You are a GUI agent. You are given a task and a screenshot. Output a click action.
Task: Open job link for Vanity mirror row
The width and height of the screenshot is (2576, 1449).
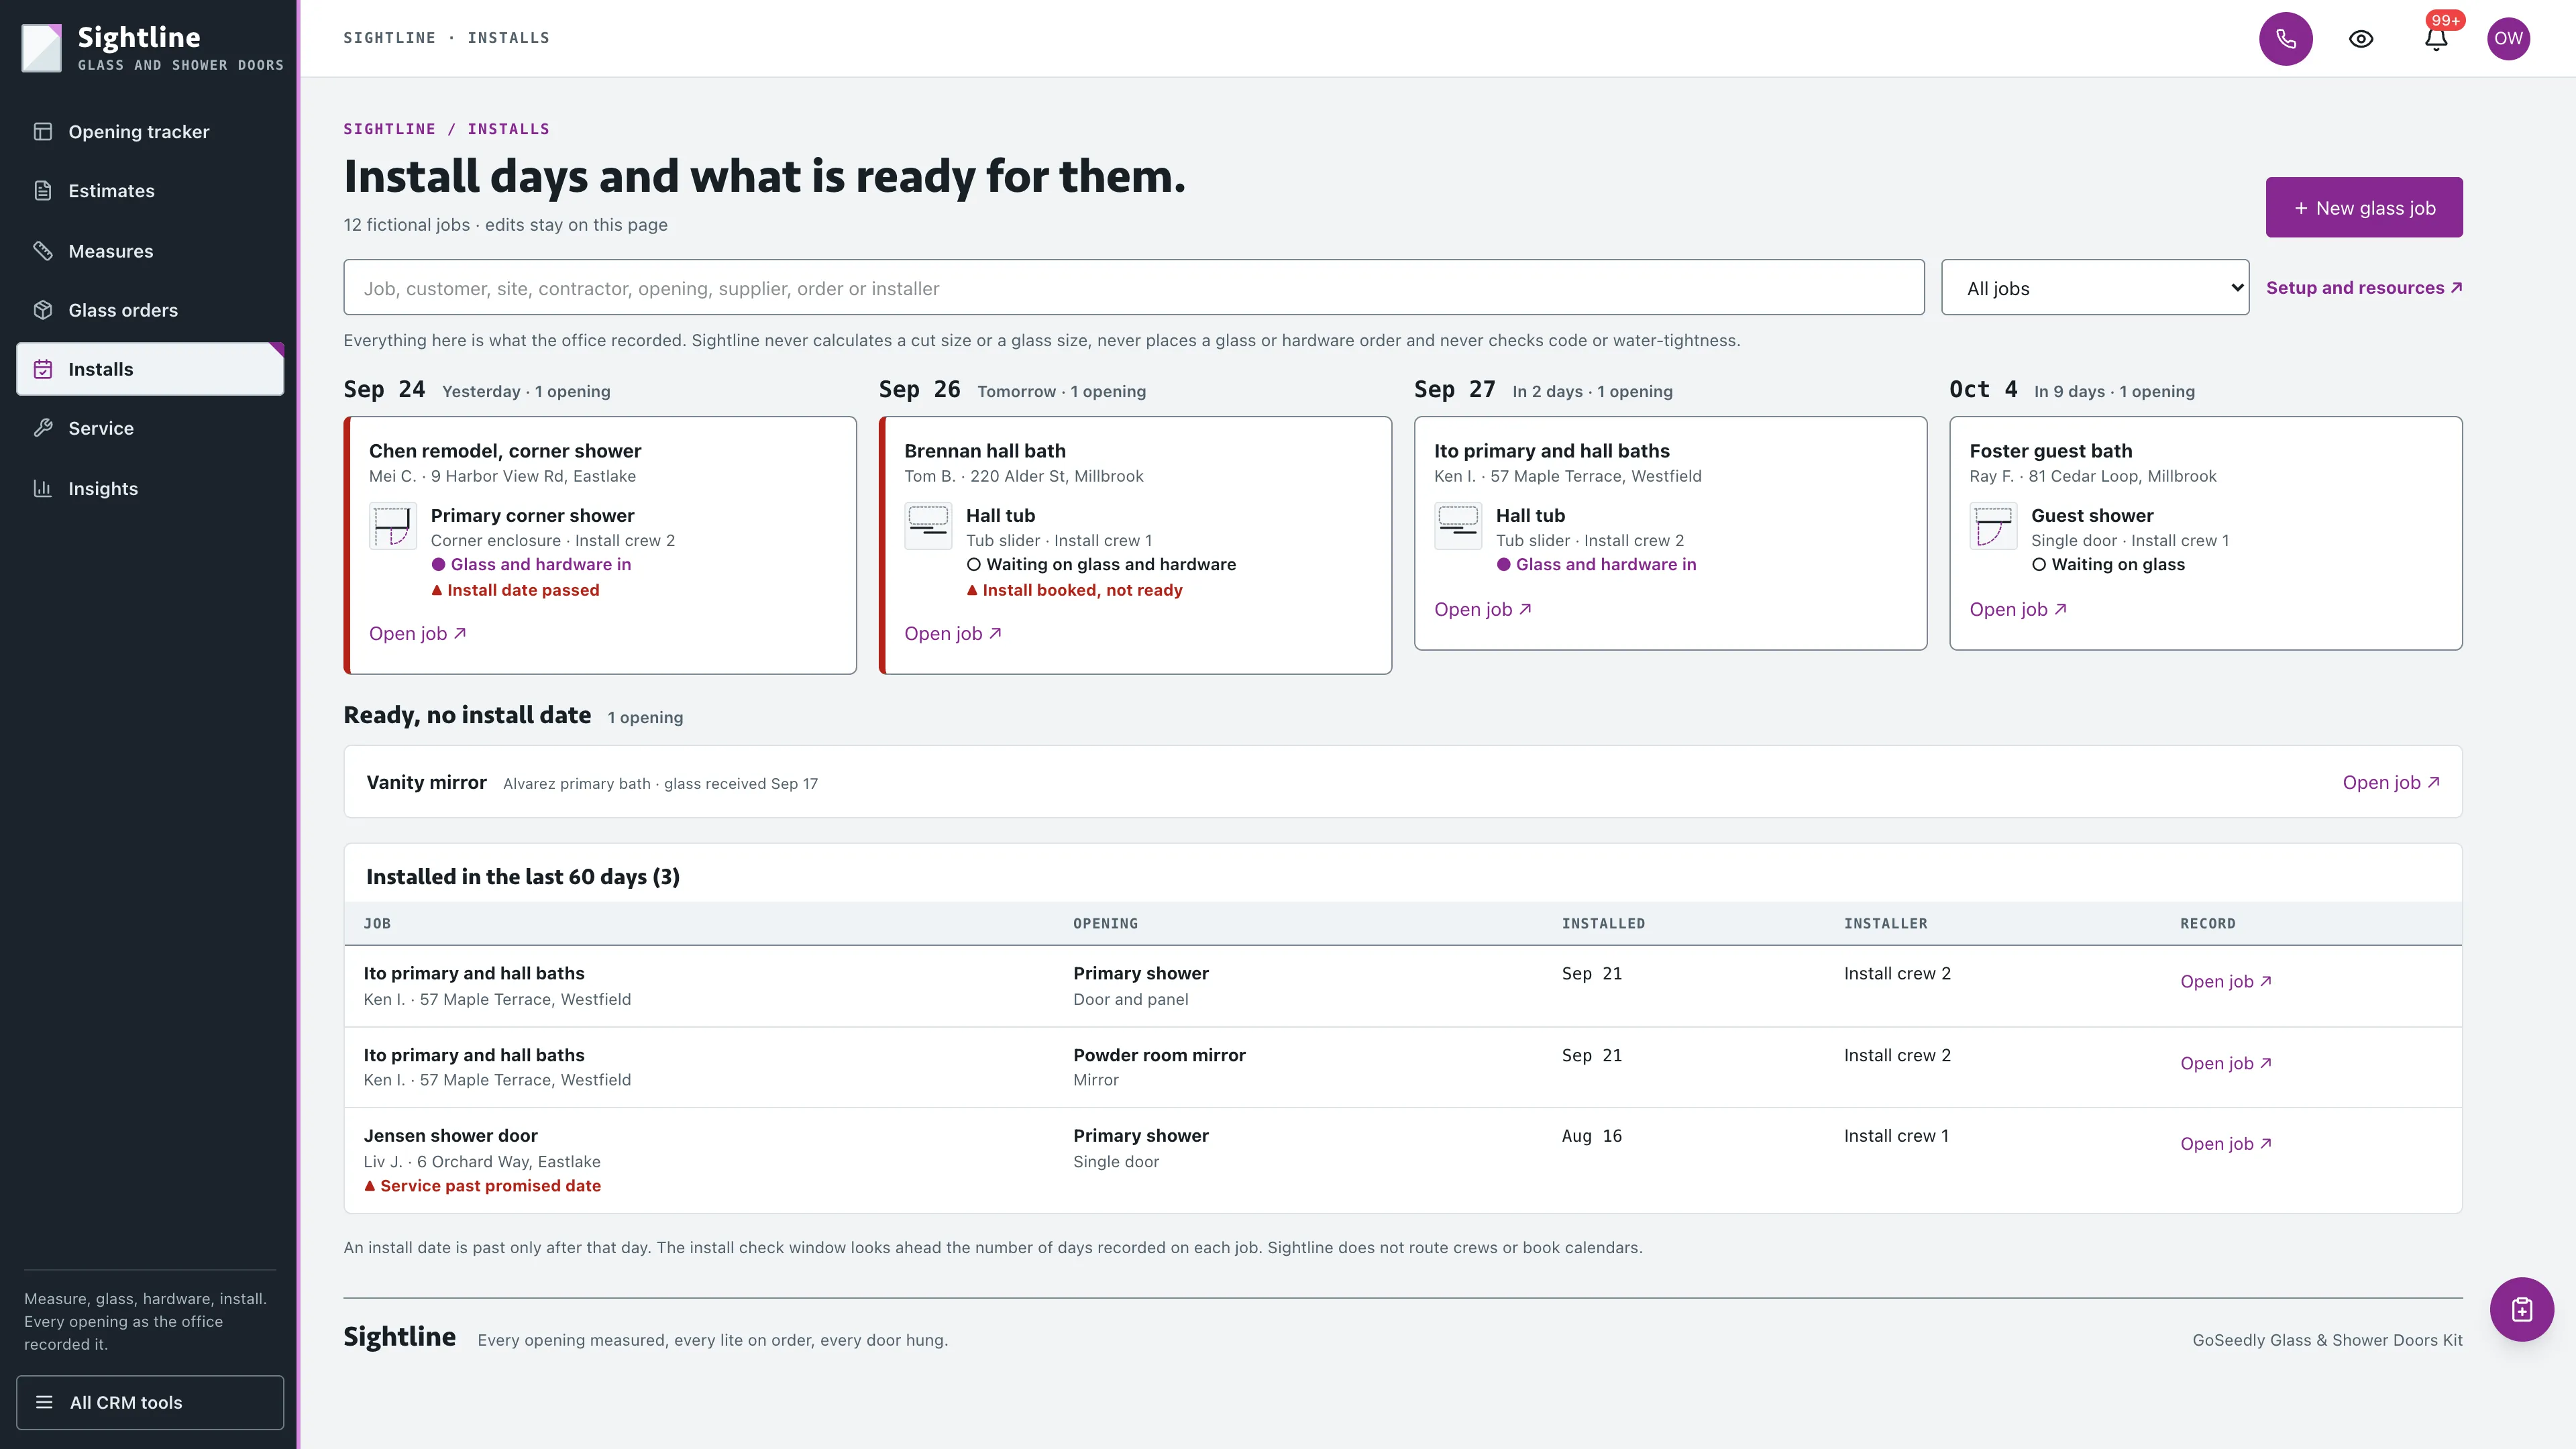point(2391,783)
